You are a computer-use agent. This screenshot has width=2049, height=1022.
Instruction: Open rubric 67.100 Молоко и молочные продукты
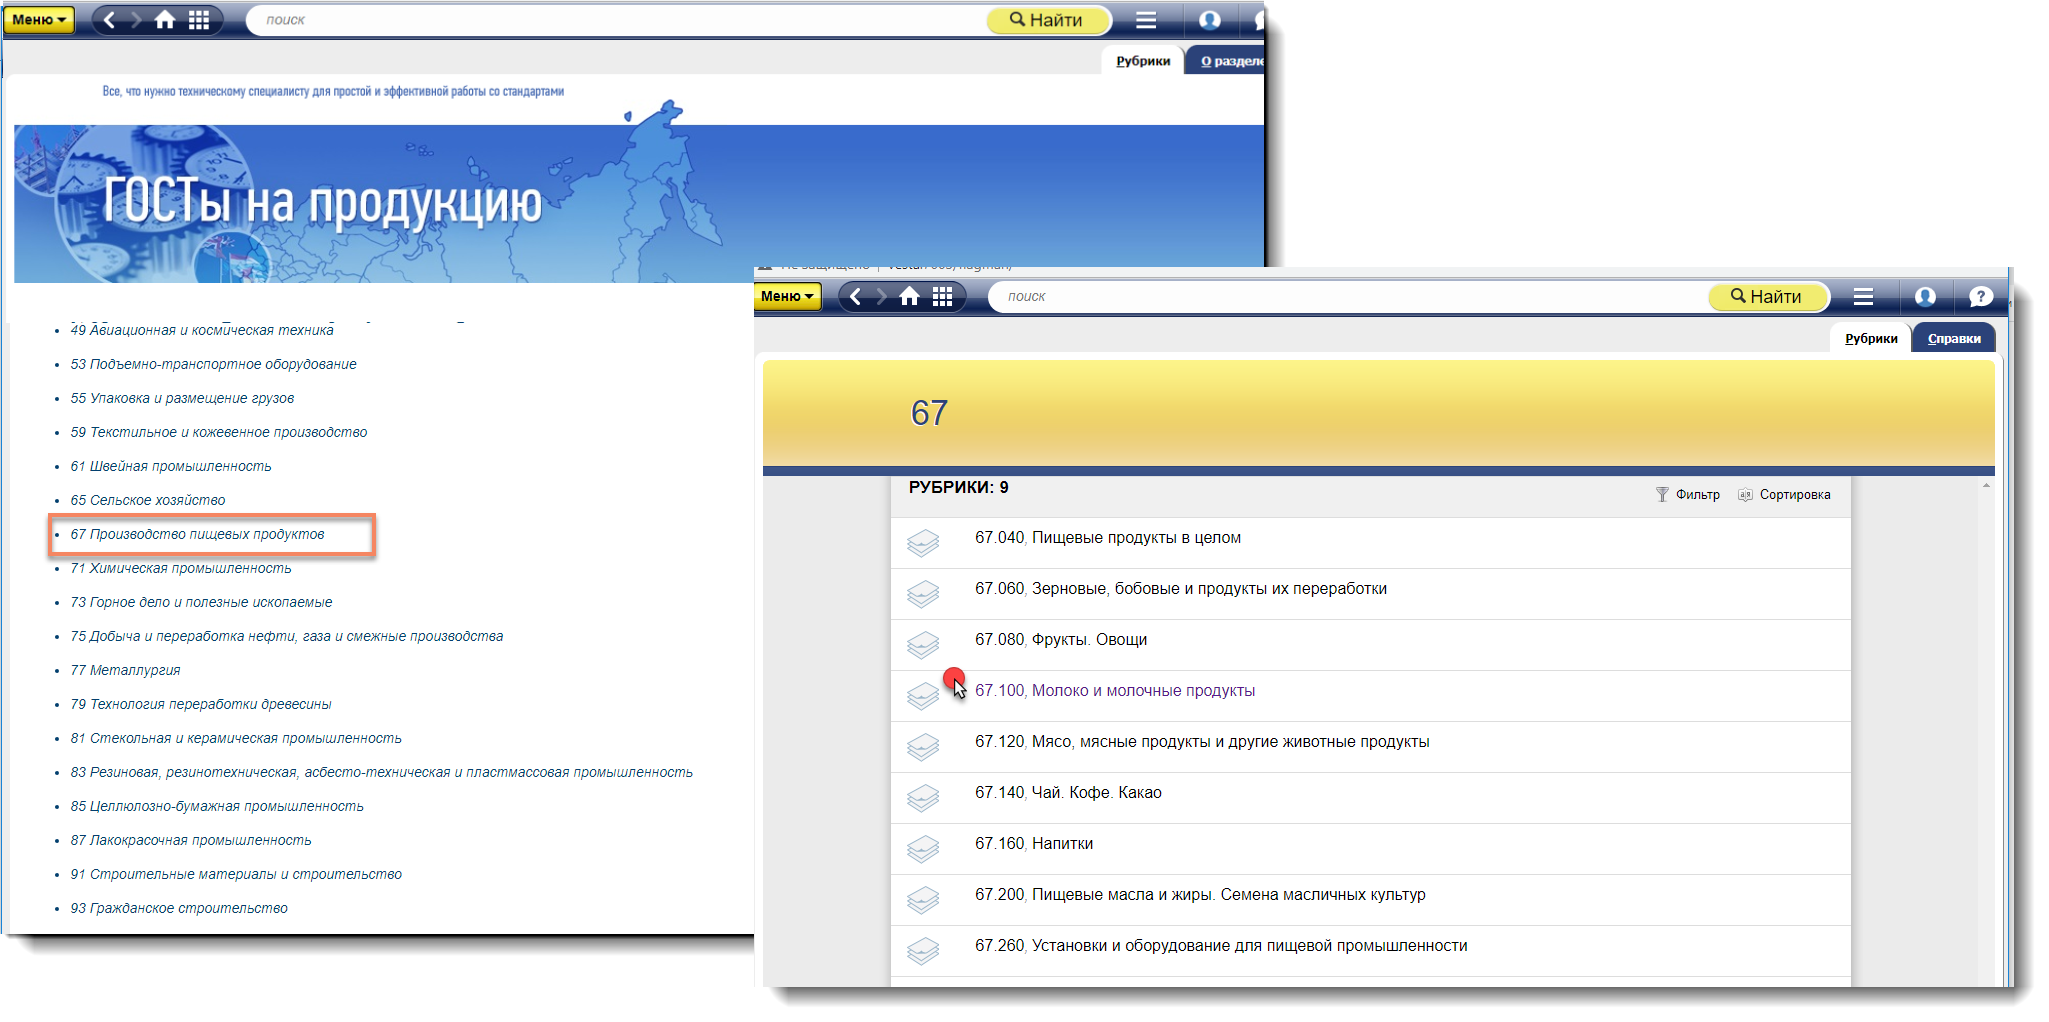1114,691
